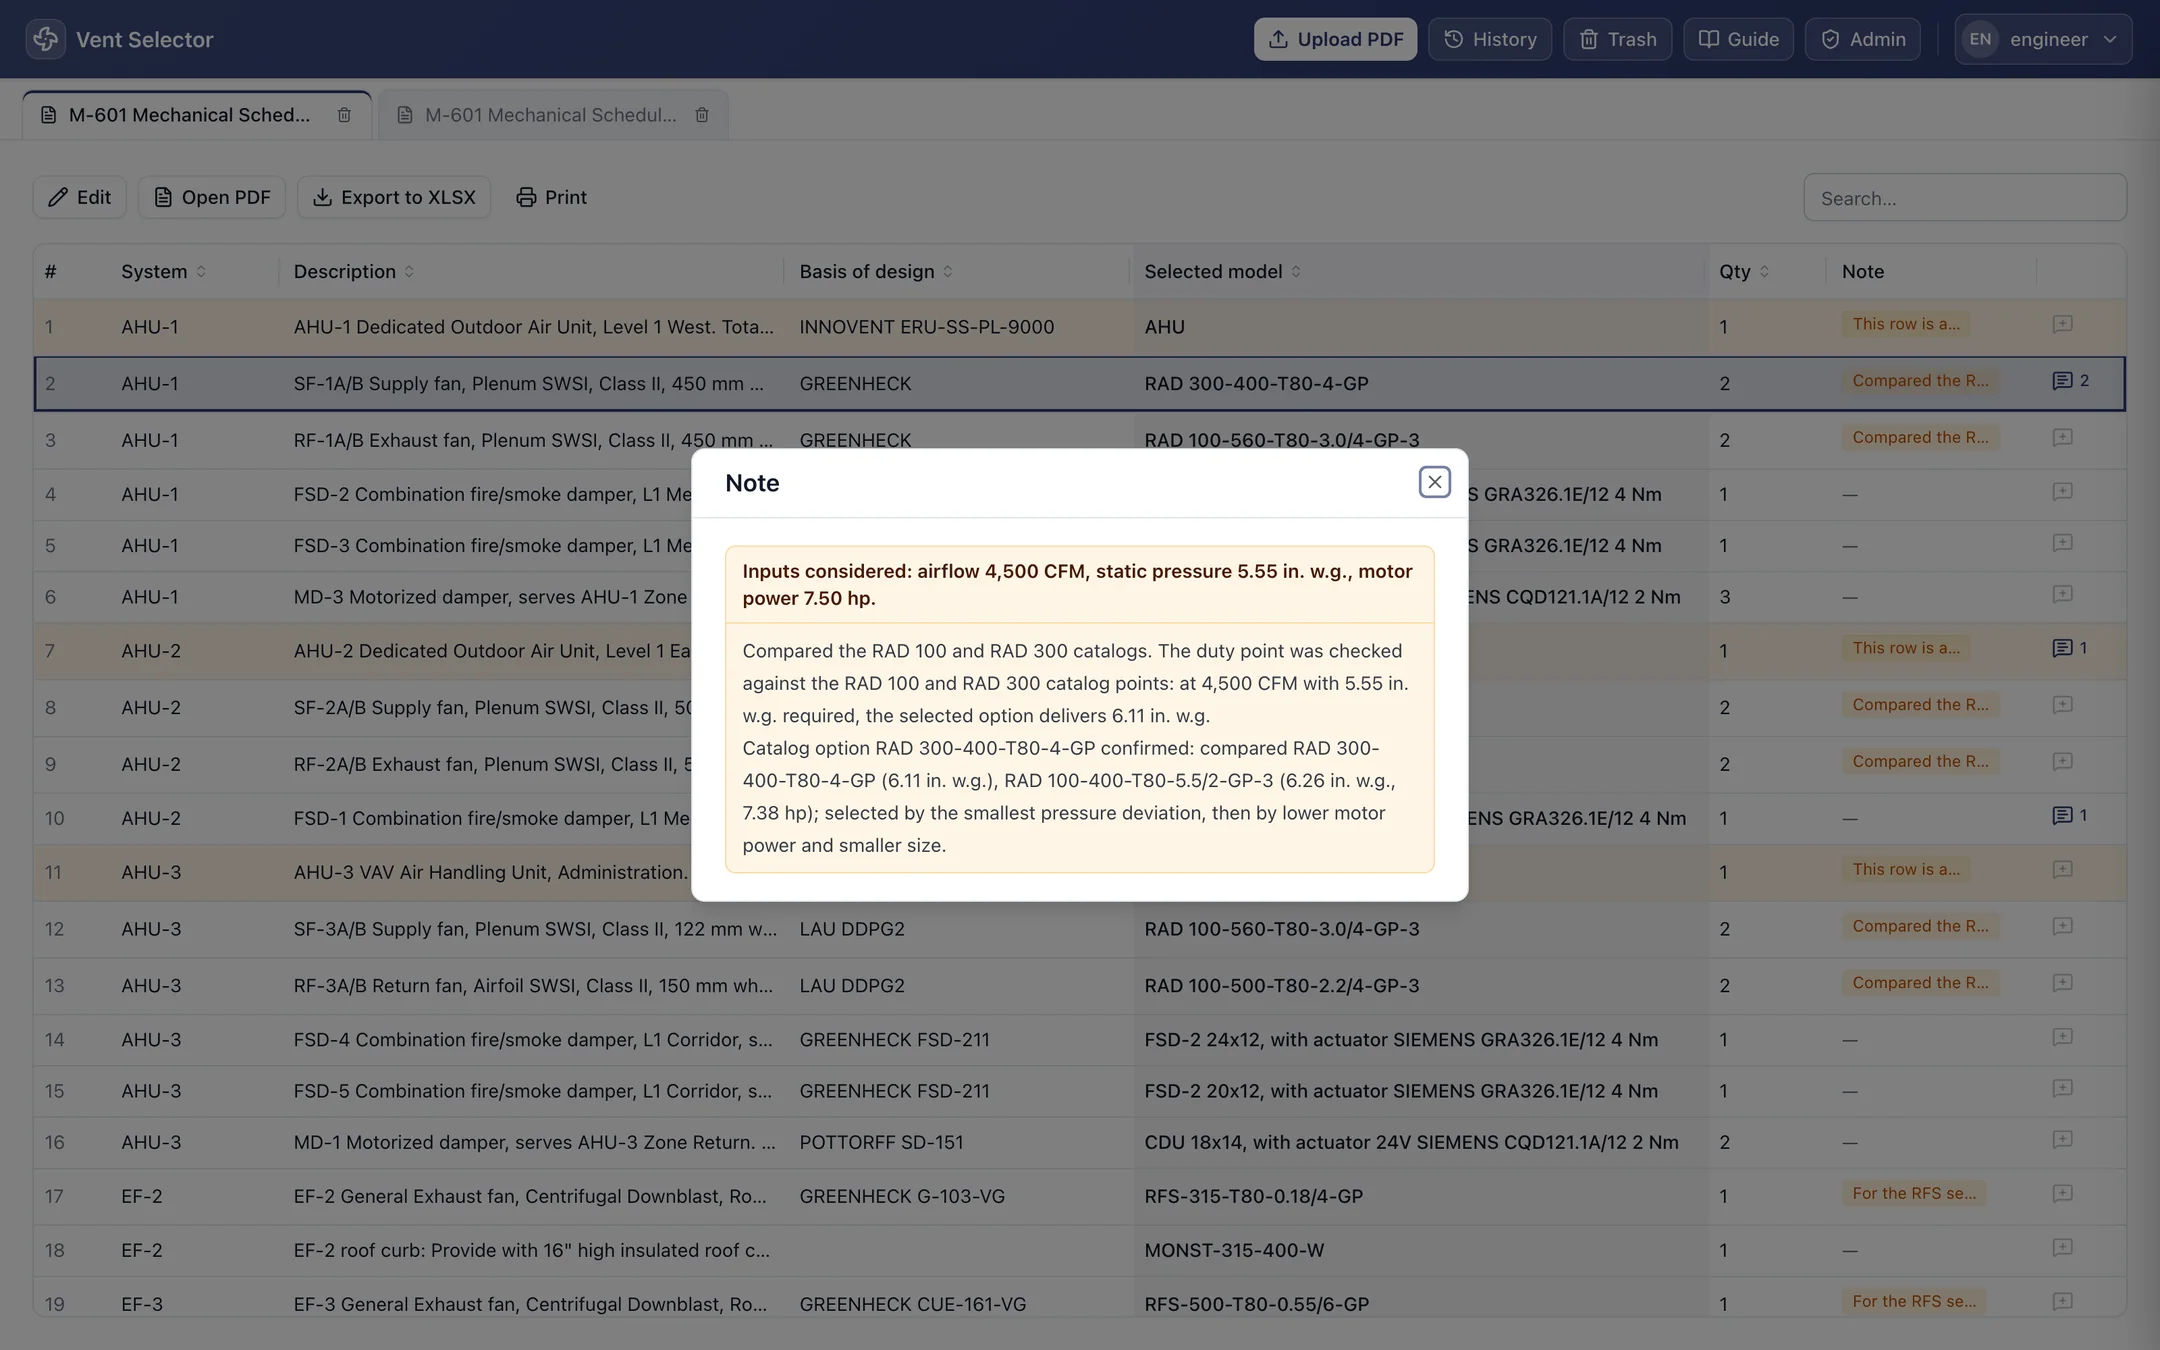Viewport: 2160px width, 1350px height.
Task: Sort table by Basis of design column
Action: (x=876, y=271)
